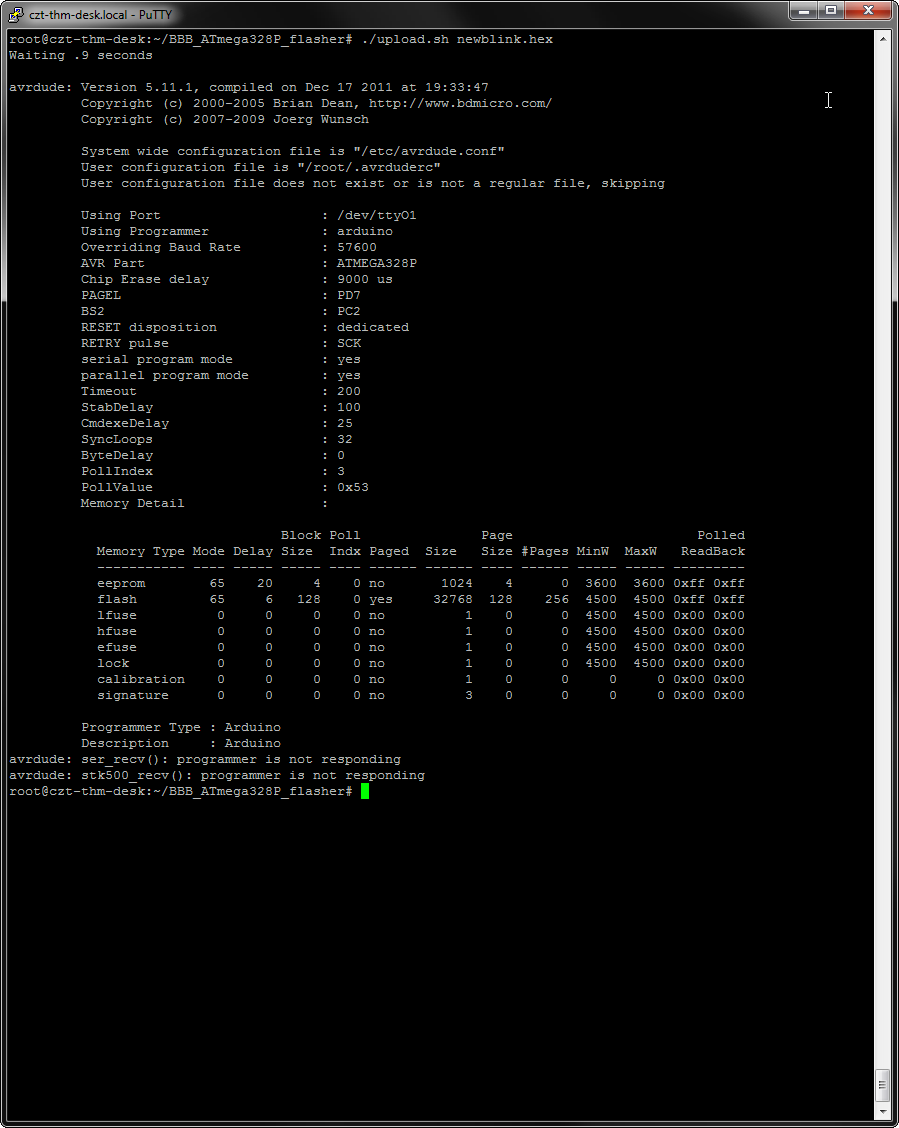Screen dimensions: 899x1128
Task: Click the Memory Type column header
Action: (140, 552)
